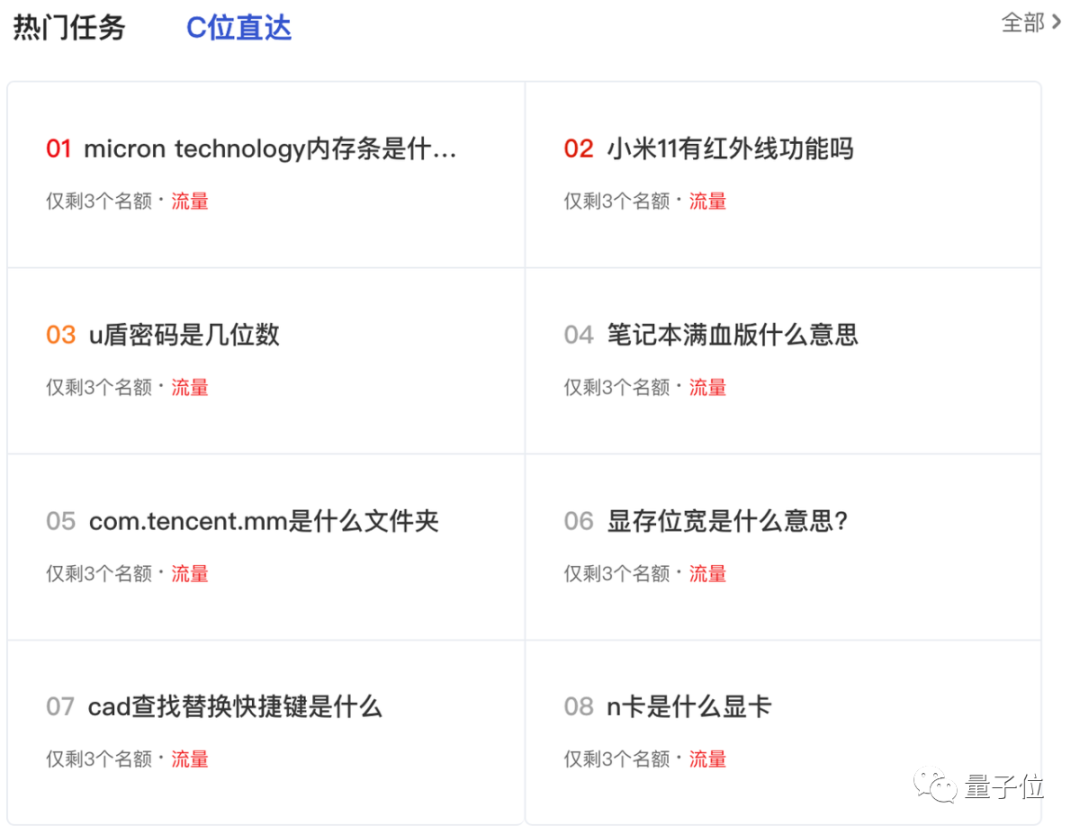1080x835 pixels.
Task: Click 流量 tag under 小米11 task
Action: [x=708, y=201]
